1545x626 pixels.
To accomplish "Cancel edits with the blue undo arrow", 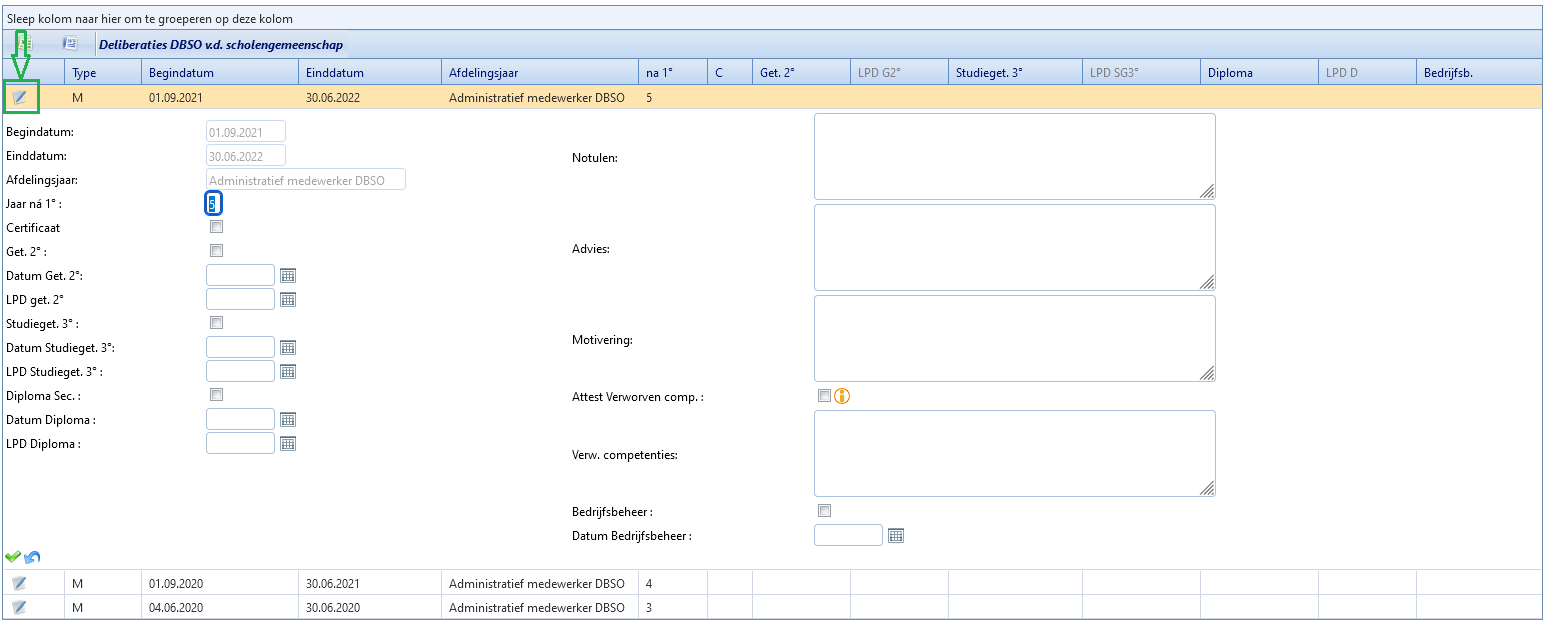I will (x=33, y=557).
